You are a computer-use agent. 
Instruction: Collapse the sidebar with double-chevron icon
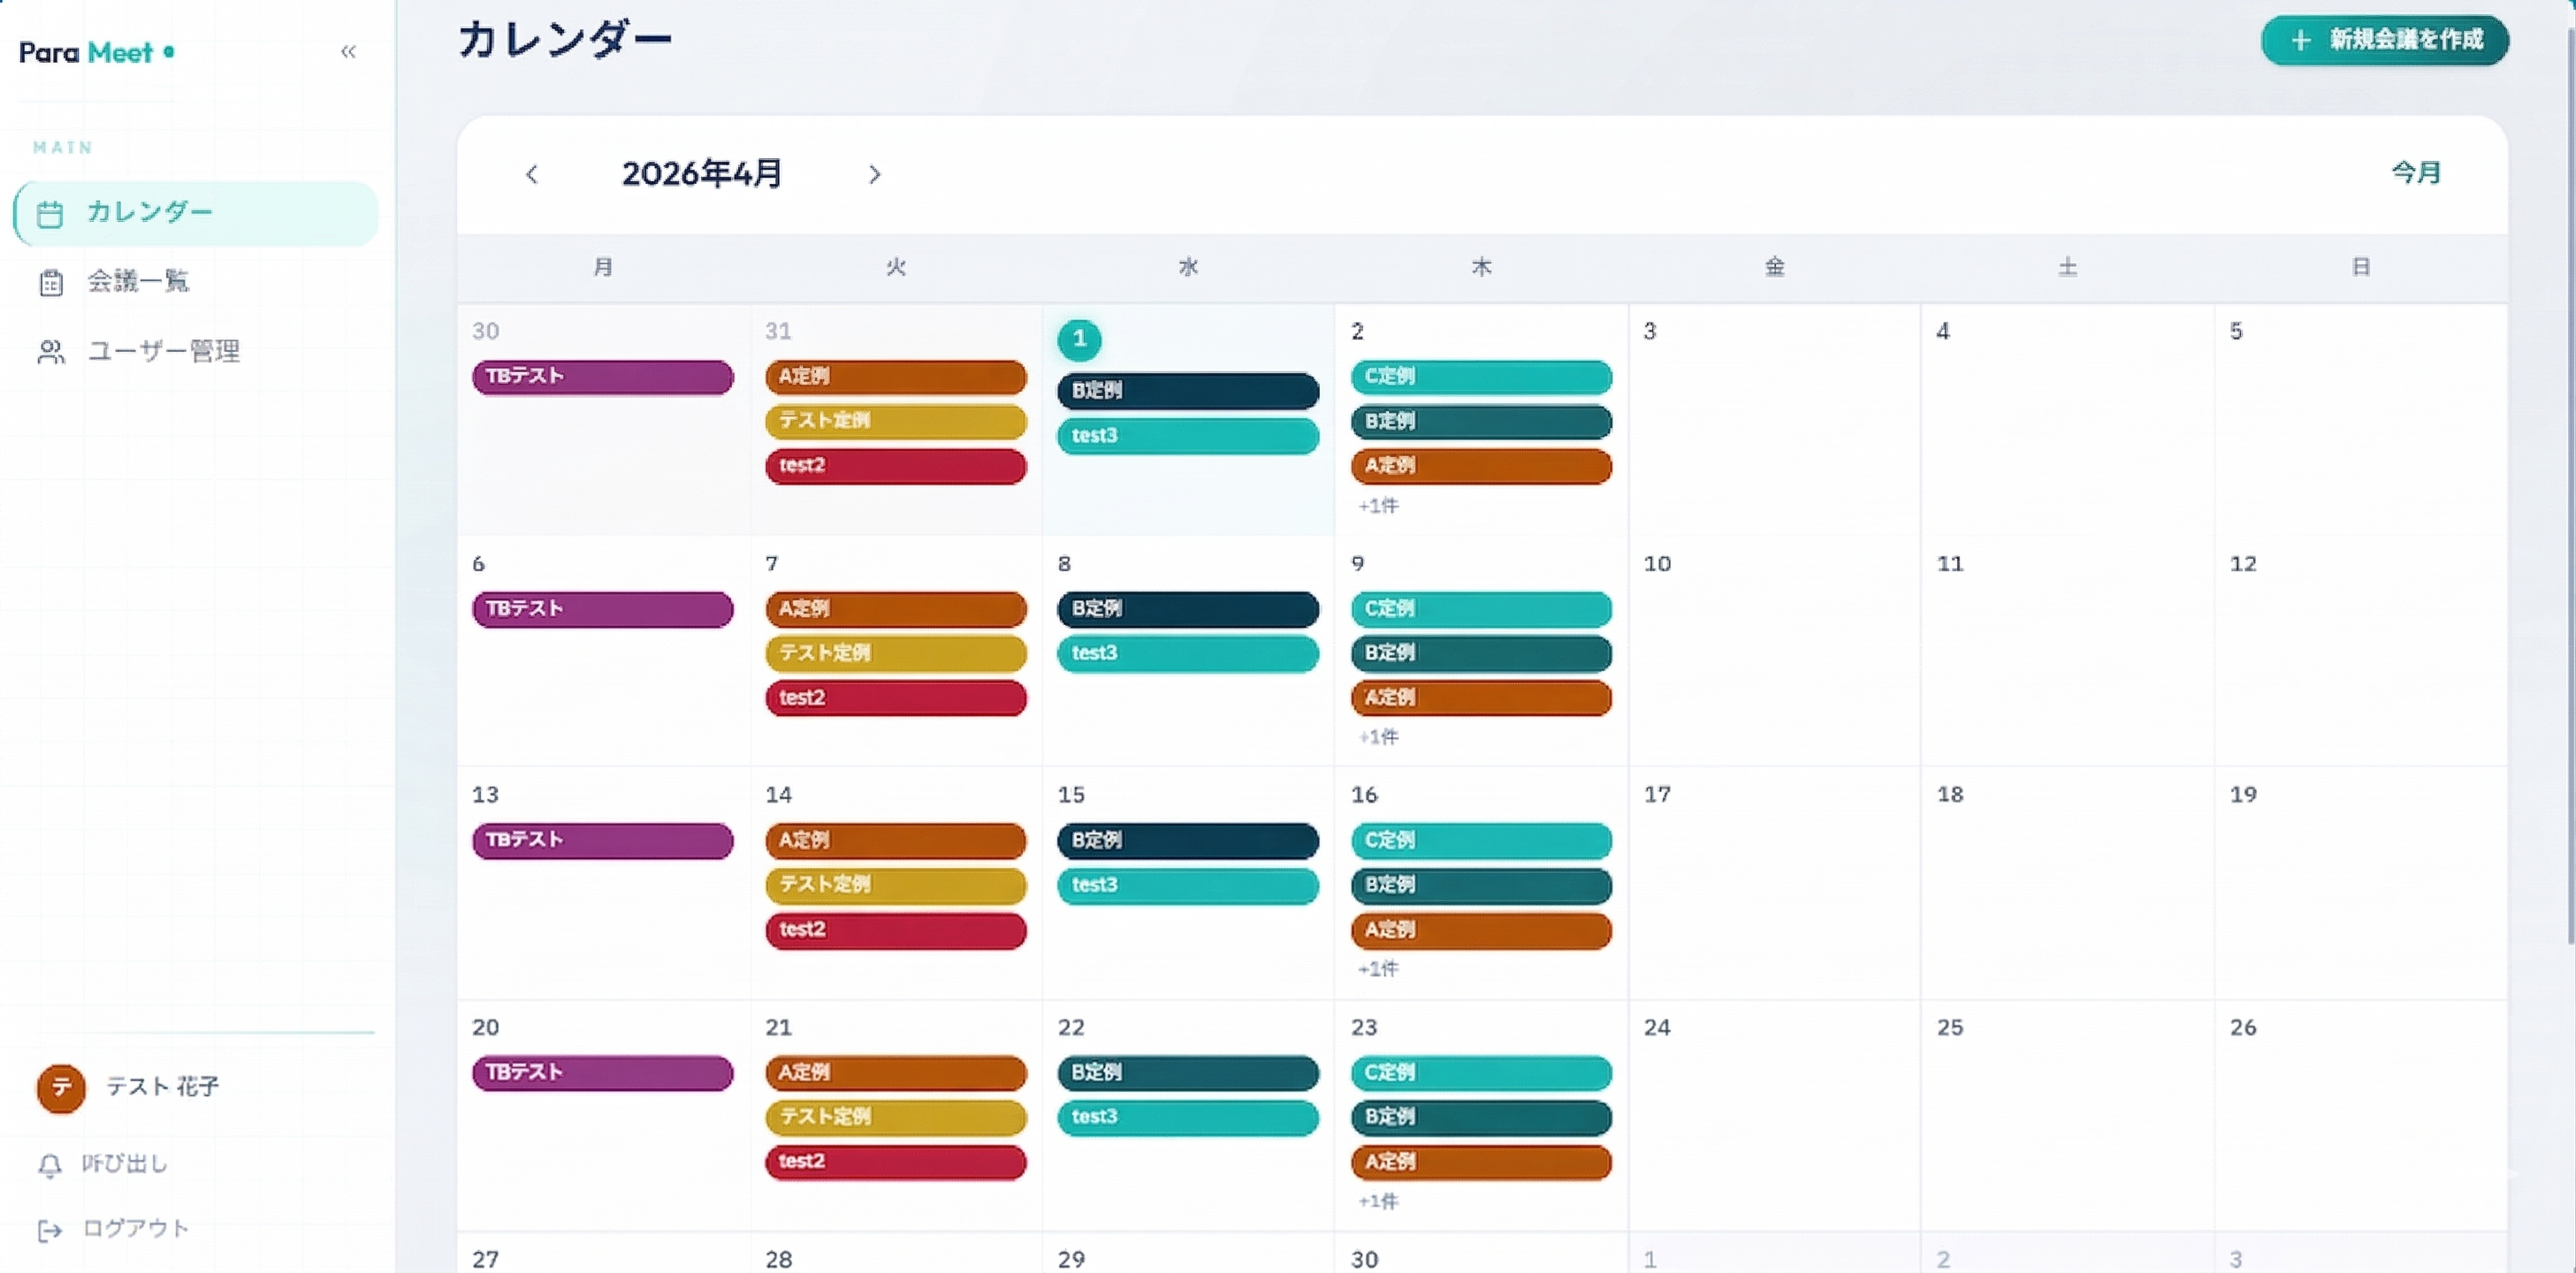pyautogui.click(x=348, y=52)
